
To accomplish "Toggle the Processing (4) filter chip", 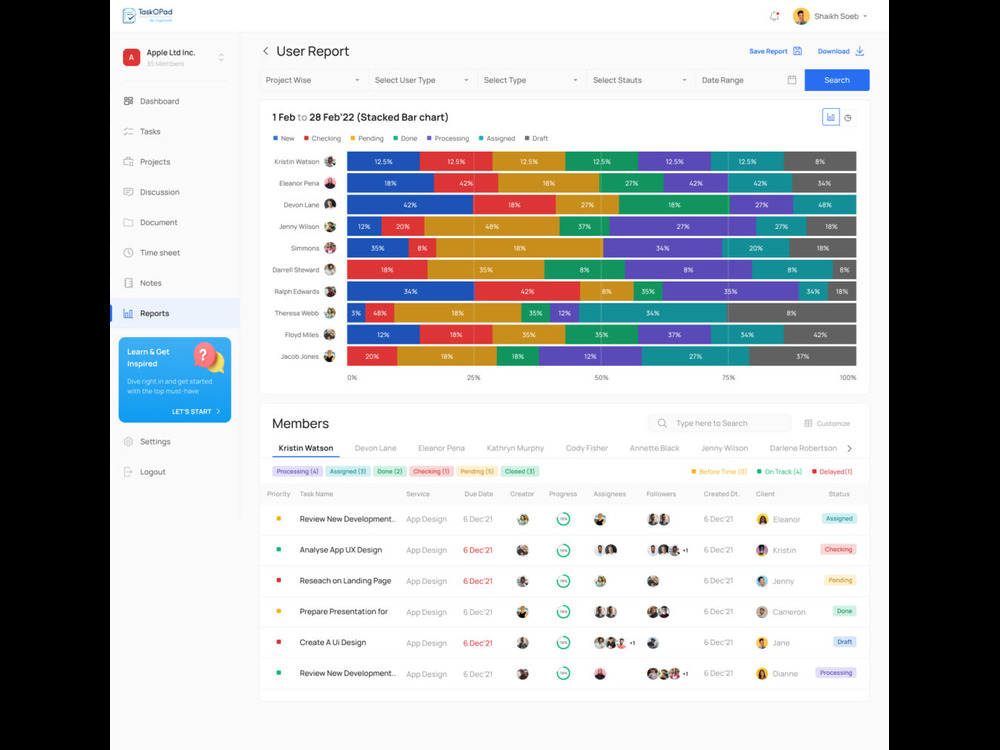I will [x=297, y=471].
